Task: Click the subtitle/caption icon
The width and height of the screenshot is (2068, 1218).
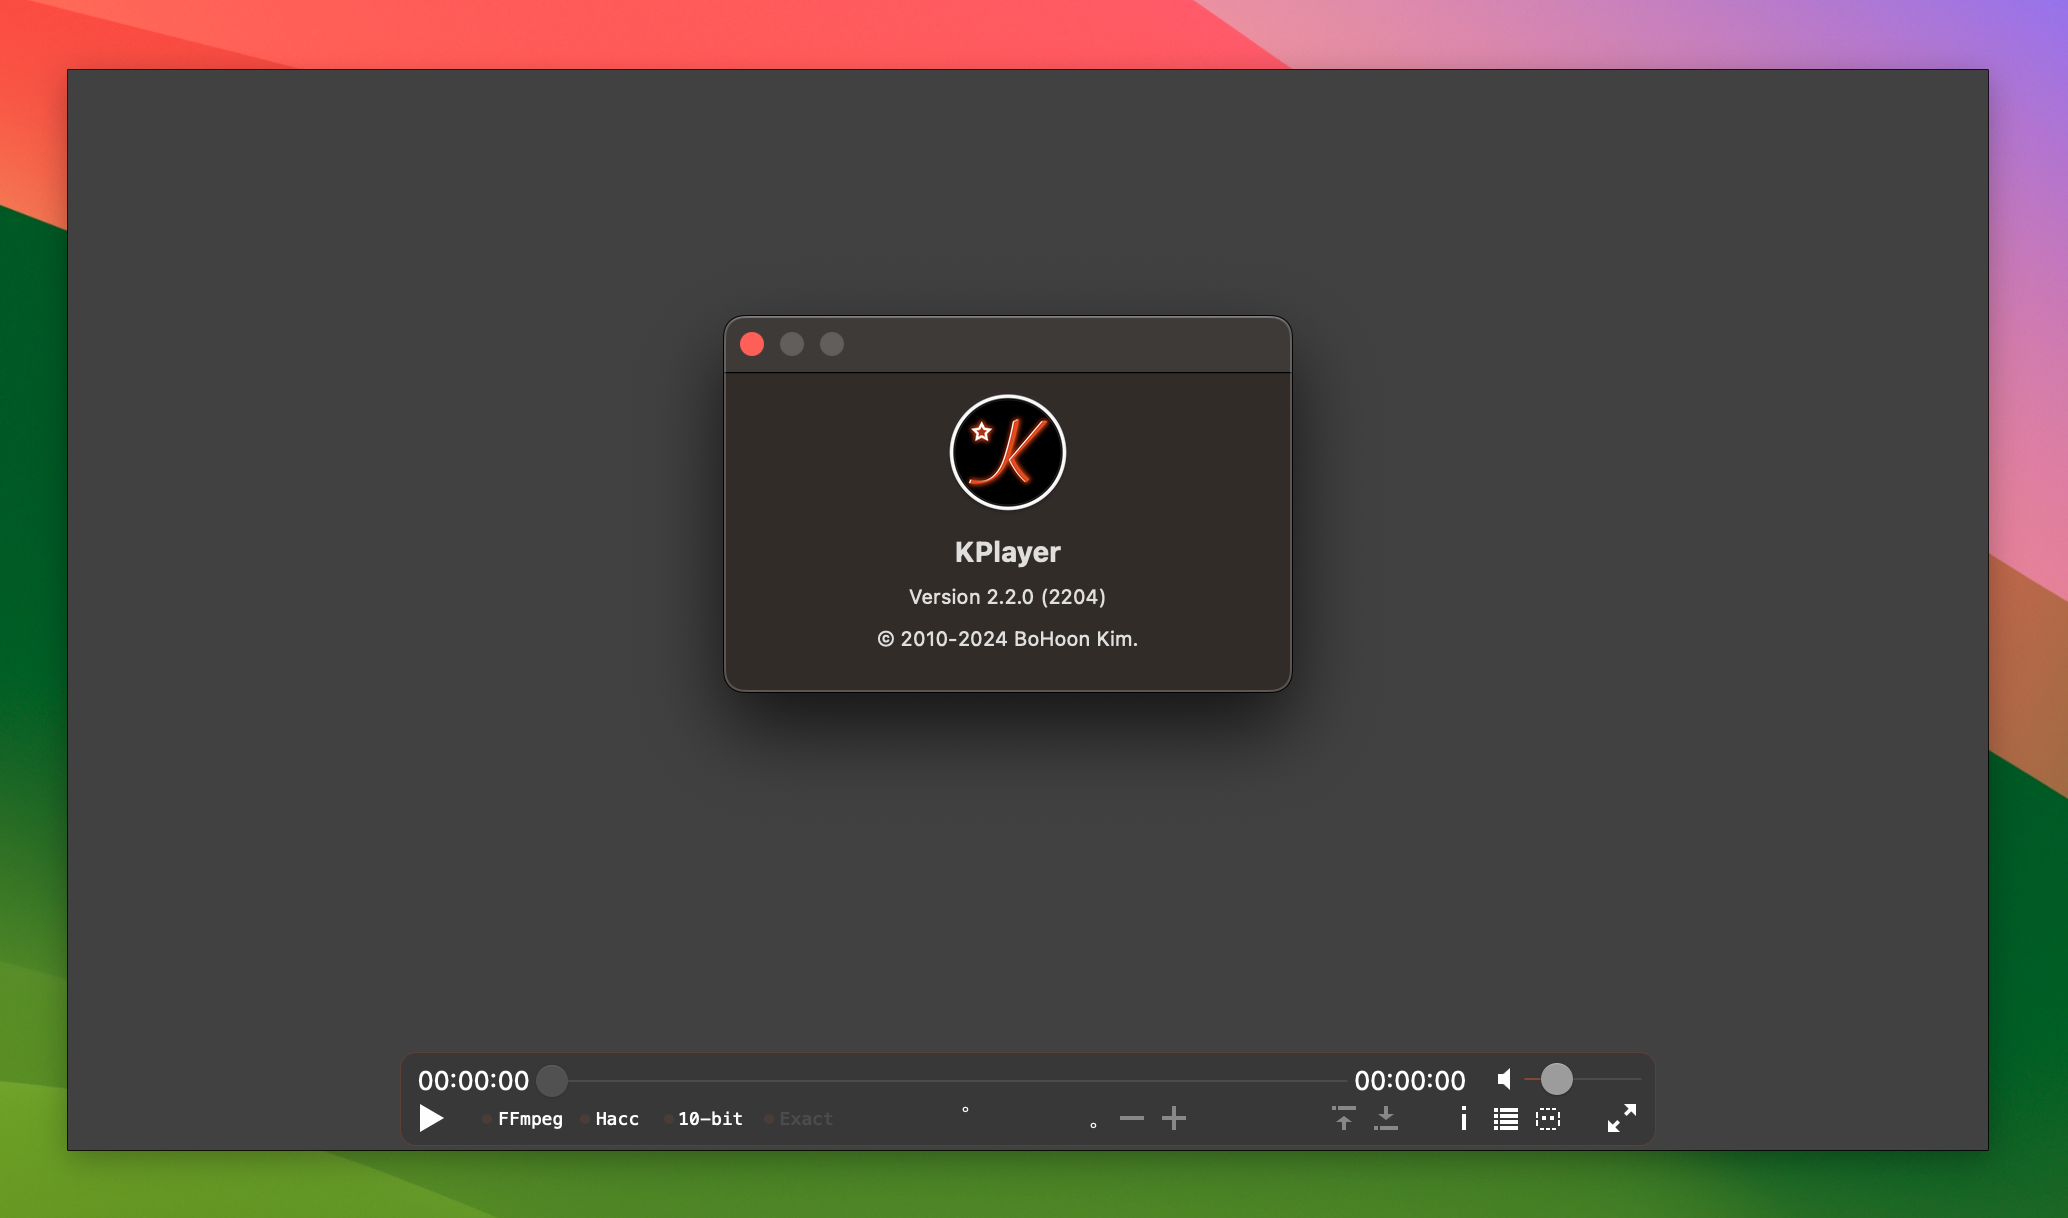Action: [1548, 1116]
